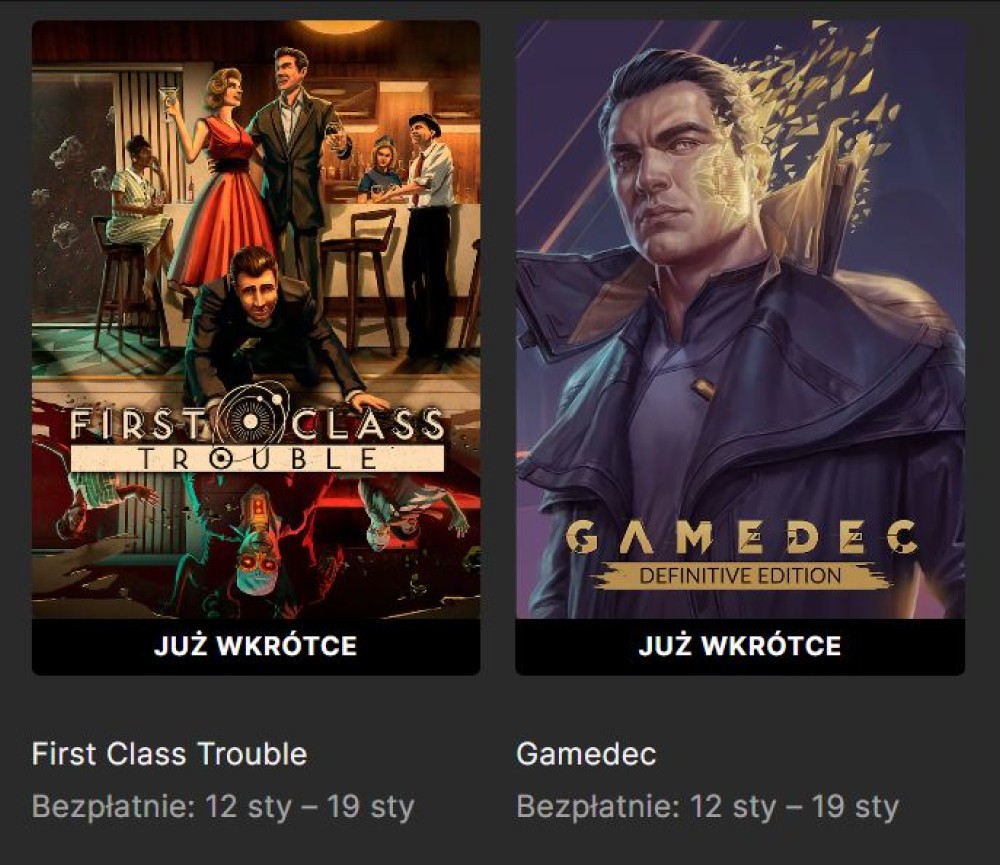Screen dimensions: 1000x865
Task: Open the Gamedec title link
Action: (586, 754)
